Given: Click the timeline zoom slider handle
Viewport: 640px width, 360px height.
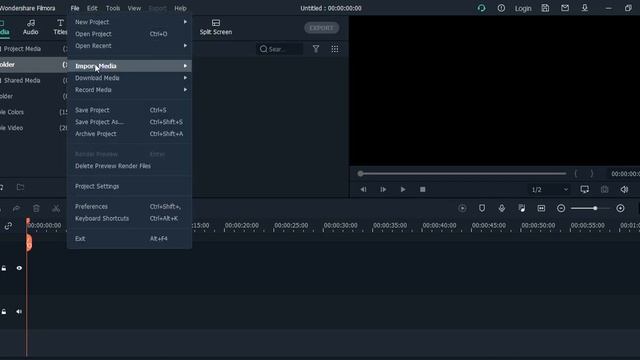Looking at the screenshot, I should (595, 208).
